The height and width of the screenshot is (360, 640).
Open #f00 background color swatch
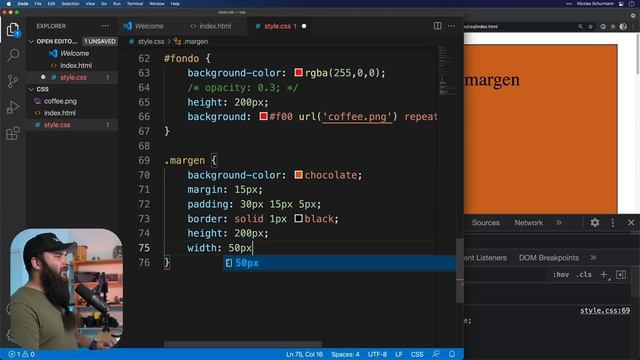tap(263, 116)
